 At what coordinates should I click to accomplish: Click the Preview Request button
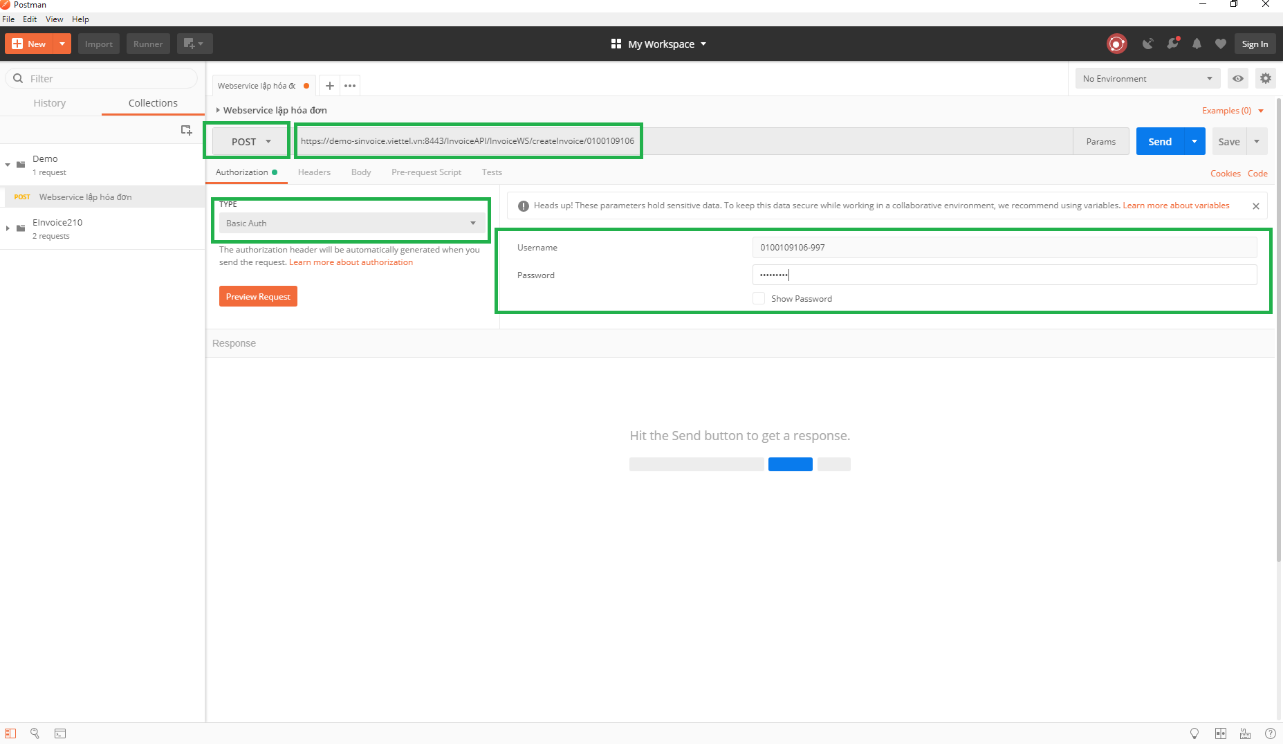(x=258, y=297)
